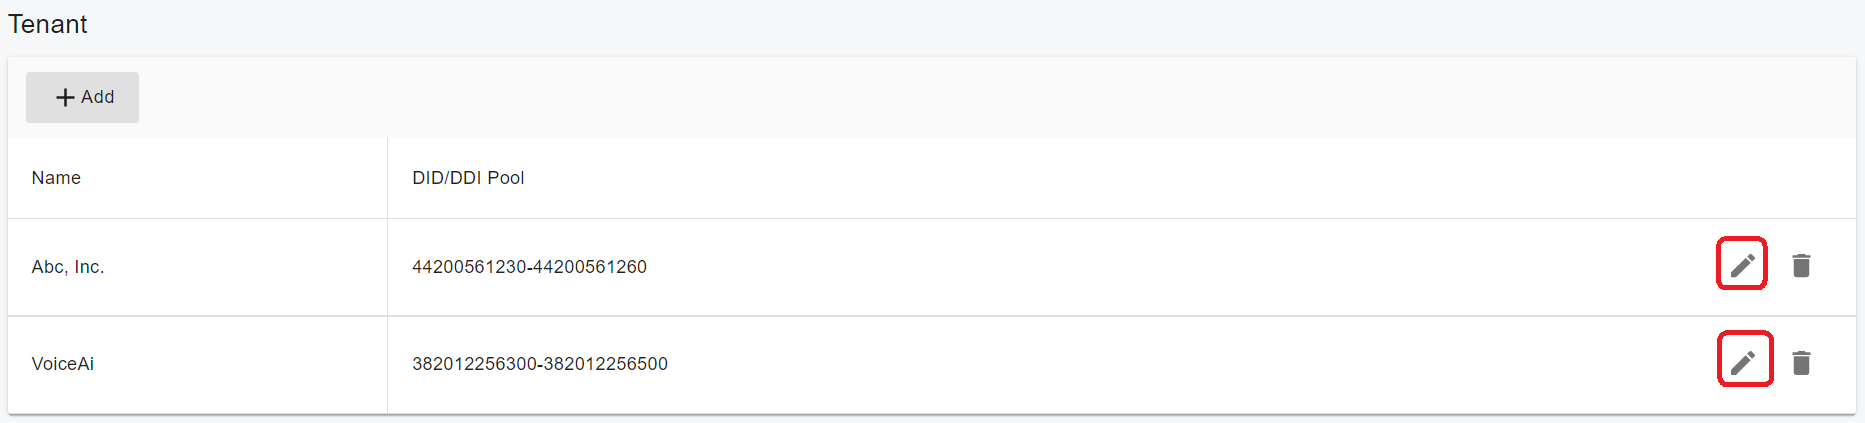Open the edit pencil for VoiceAi
Screen dimensions: 1865x423
(x=1743, y=362)
